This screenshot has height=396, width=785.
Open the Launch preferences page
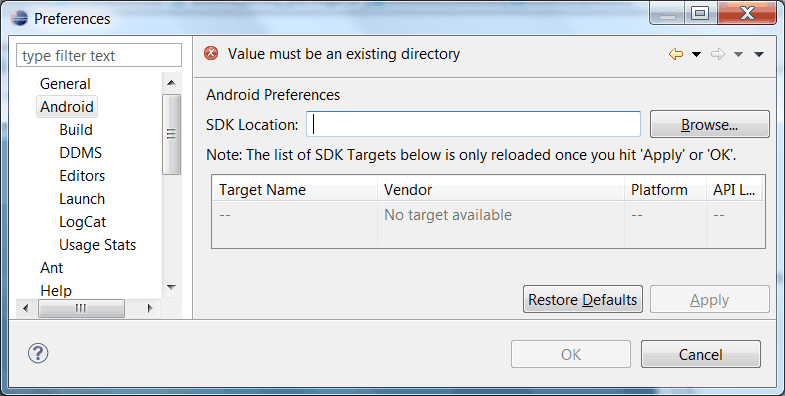click(x=82, y=199)
